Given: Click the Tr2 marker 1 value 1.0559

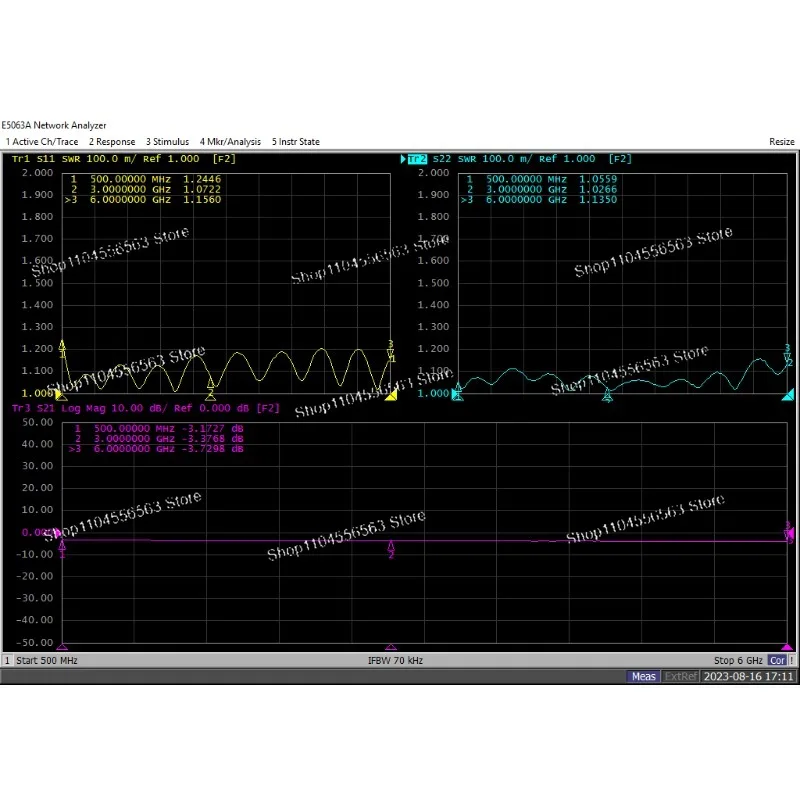Looking at the screenshot, I should (598, 179).
